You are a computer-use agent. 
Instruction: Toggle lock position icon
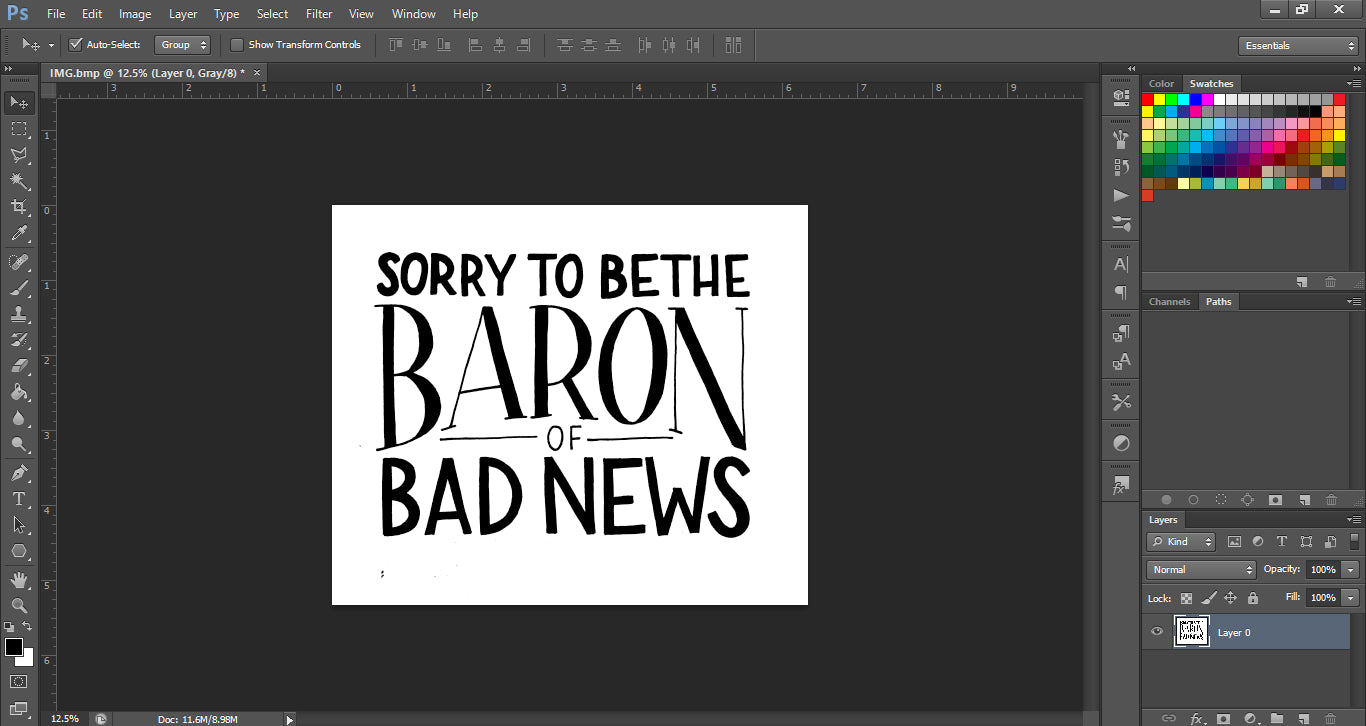coord(1231,598)
